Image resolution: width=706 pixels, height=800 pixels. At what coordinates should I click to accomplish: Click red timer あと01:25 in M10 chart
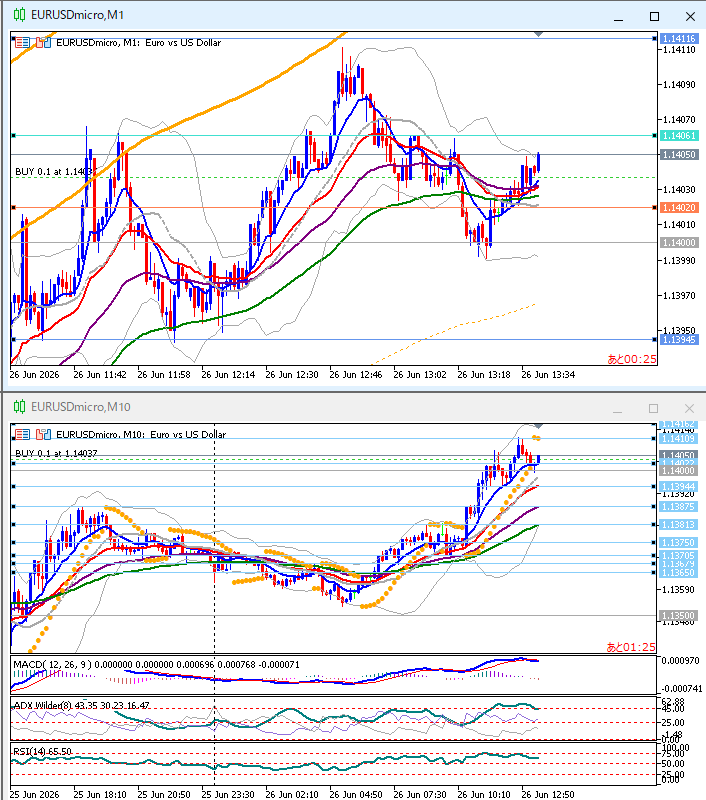coord(631,647)
